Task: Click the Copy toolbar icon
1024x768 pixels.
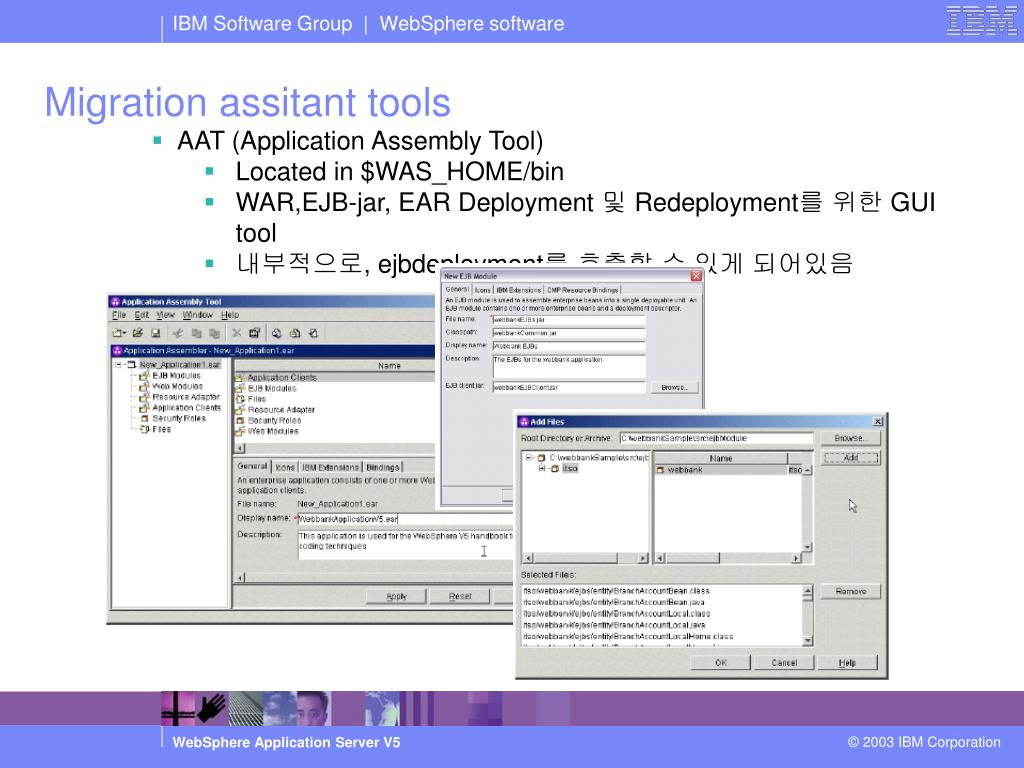Action: 196,333
